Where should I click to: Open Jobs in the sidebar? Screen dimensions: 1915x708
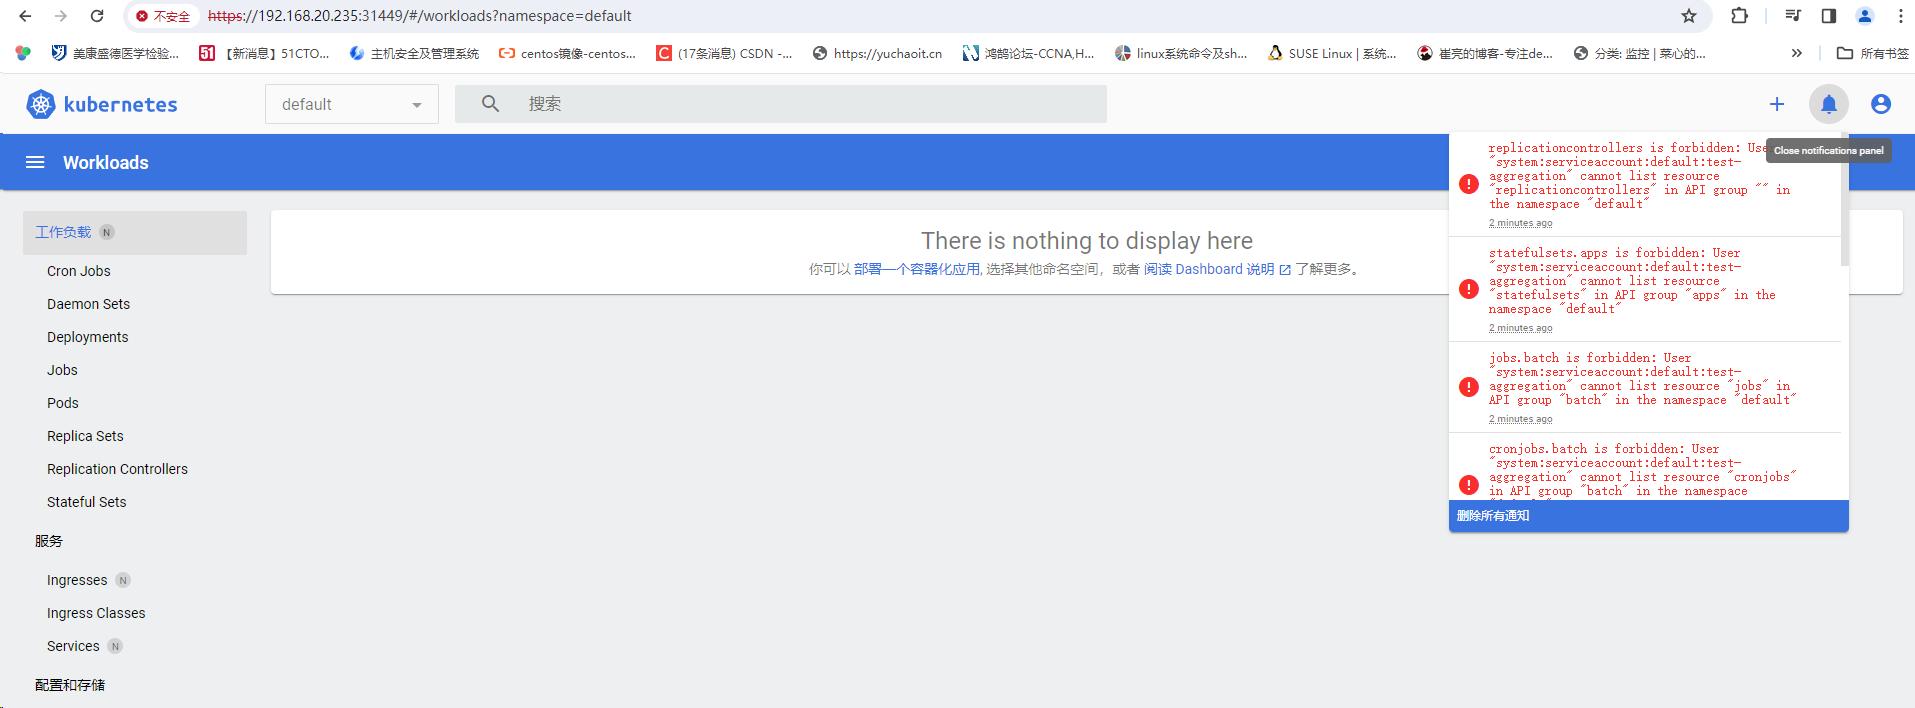62,370
